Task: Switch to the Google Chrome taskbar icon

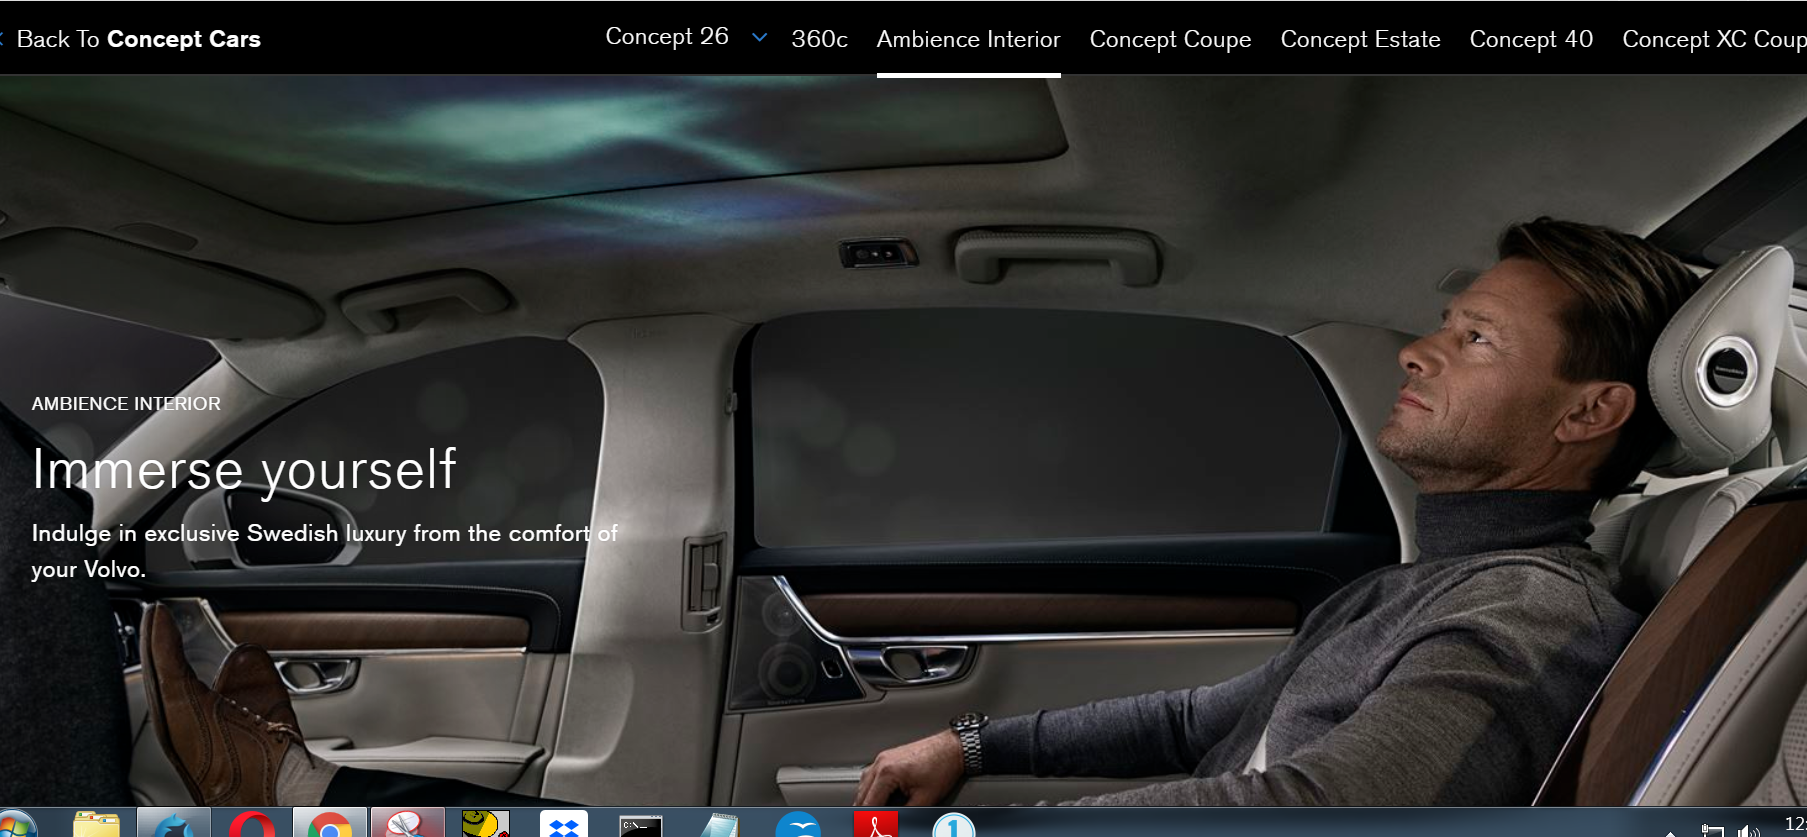Action: click(329, 825)
